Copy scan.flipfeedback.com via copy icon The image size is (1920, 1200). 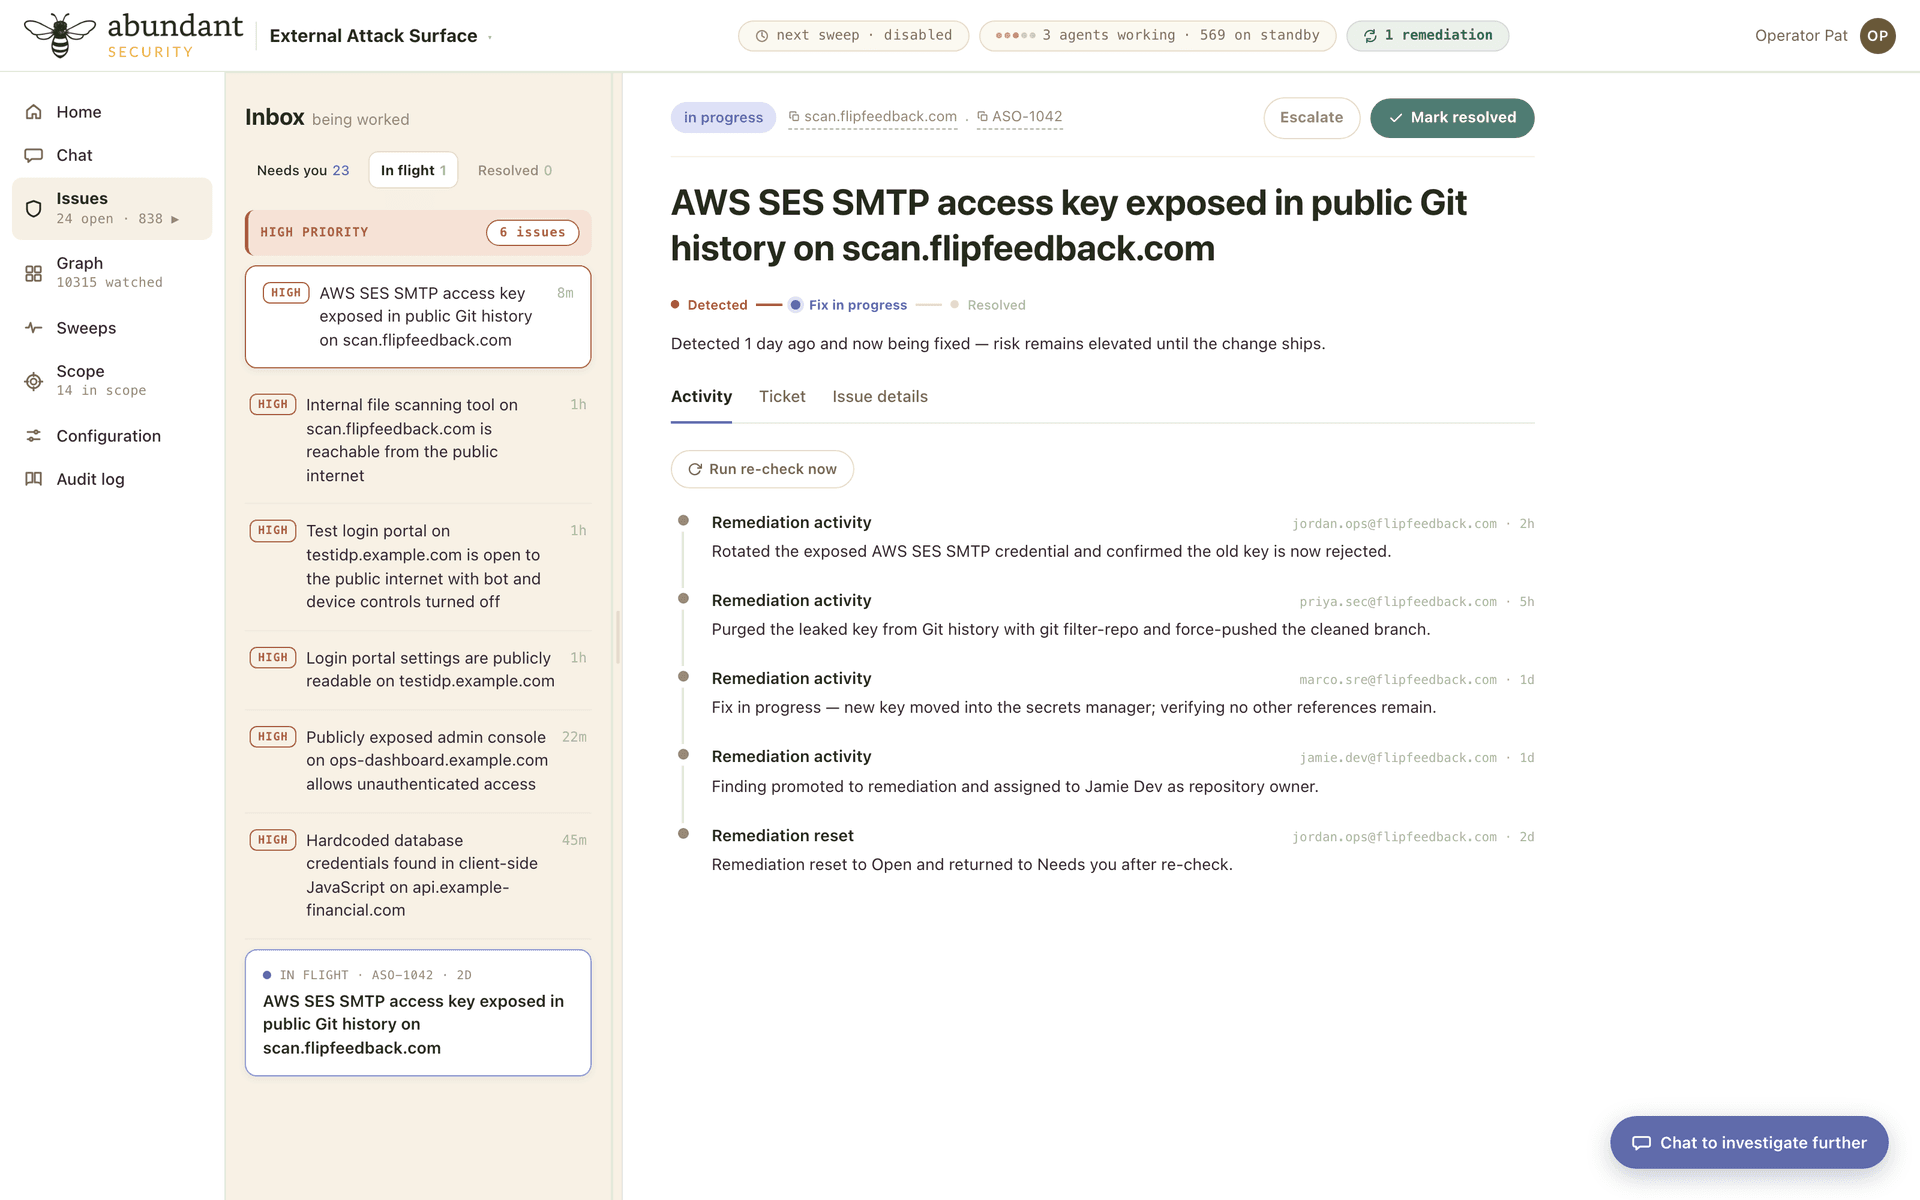coord(794,117)
